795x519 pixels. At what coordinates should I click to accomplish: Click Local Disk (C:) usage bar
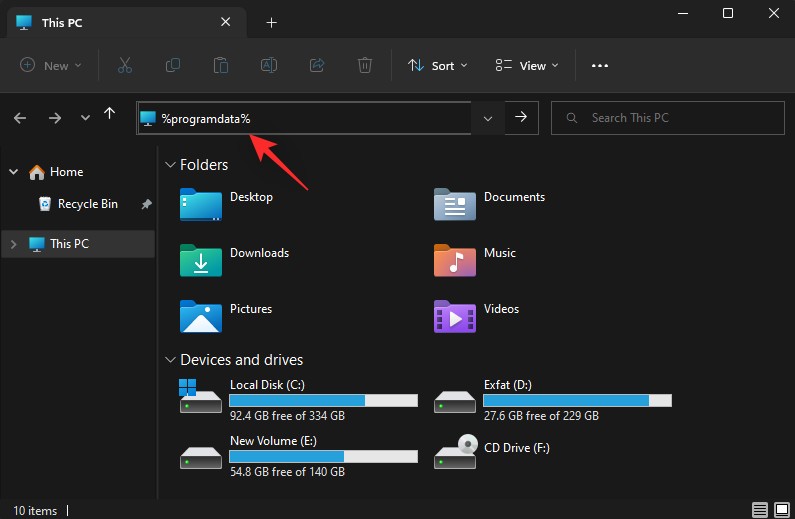point(323,400)
